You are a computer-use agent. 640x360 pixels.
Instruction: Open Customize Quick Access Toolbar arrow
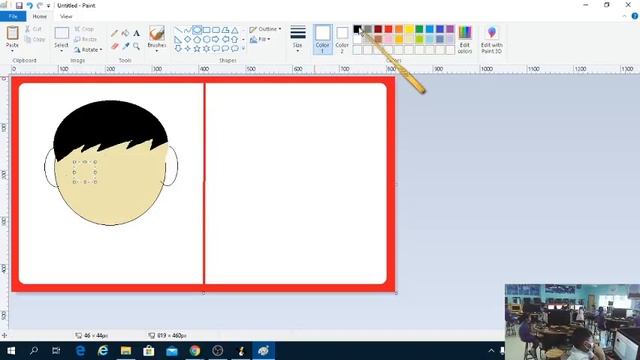(x=48, y=6)
